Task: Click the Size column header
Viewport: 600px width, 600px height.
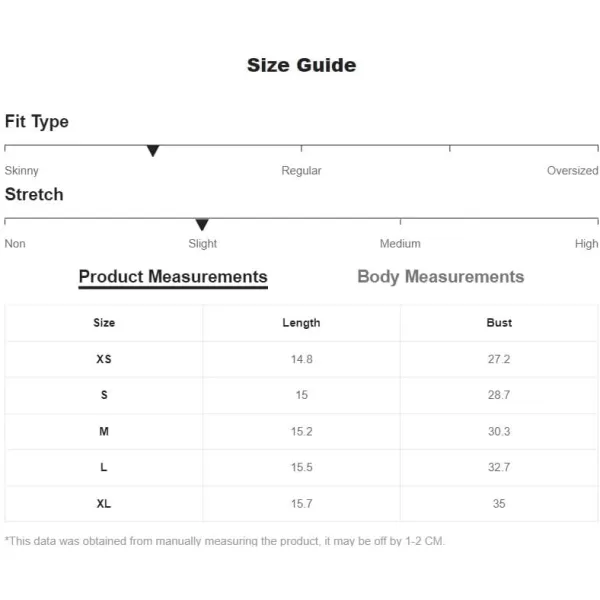Action: click(x=104, y=323)
